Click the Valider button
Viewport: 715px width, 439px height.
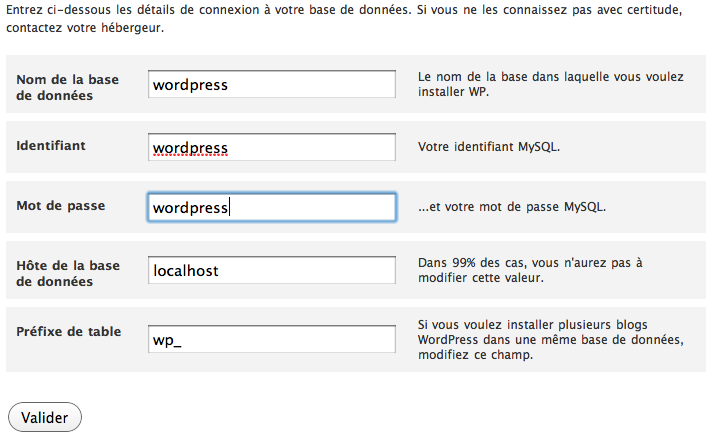click(45, 417)
